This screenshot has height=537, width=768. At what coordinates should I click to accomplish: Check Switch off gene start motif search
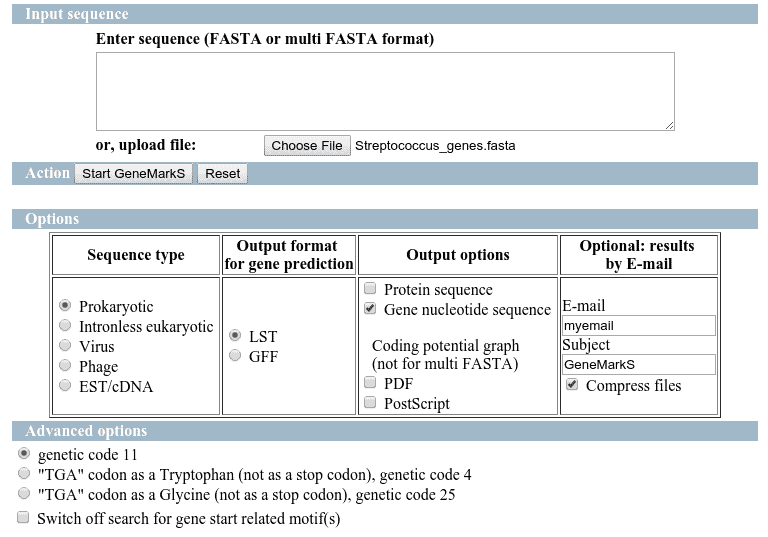point(24,518)
